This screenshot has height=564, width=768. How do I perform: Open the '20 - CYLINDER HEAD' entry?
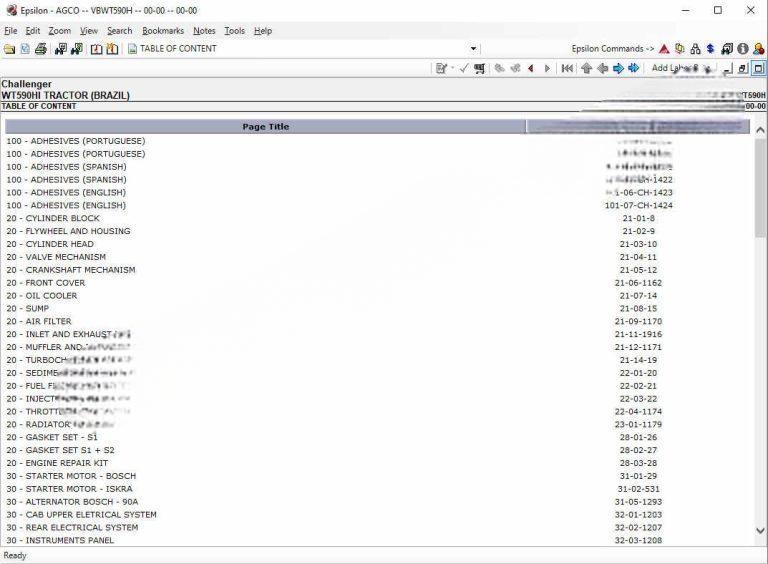click(x=50, y=244)
